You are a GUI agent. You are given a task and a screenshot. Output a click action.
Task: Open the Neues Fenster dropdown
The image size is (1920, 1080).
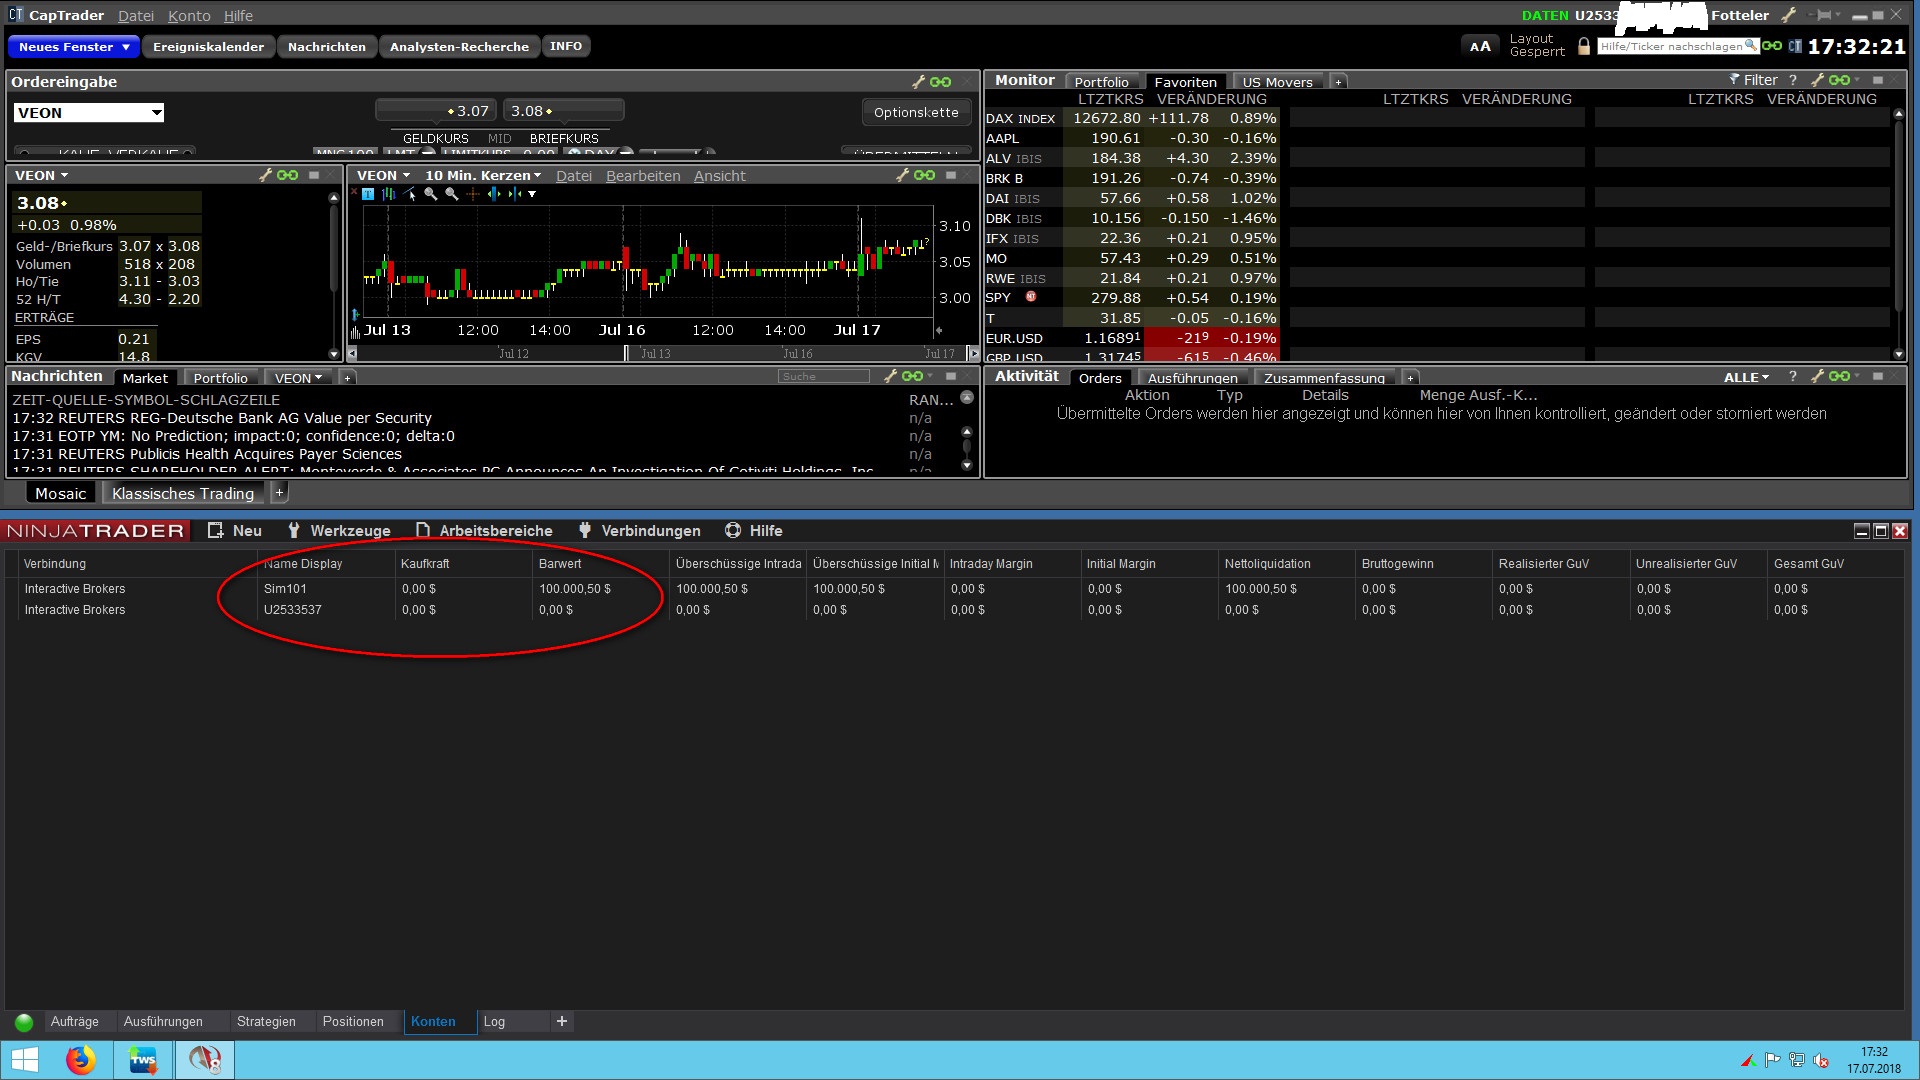point(74,47)
